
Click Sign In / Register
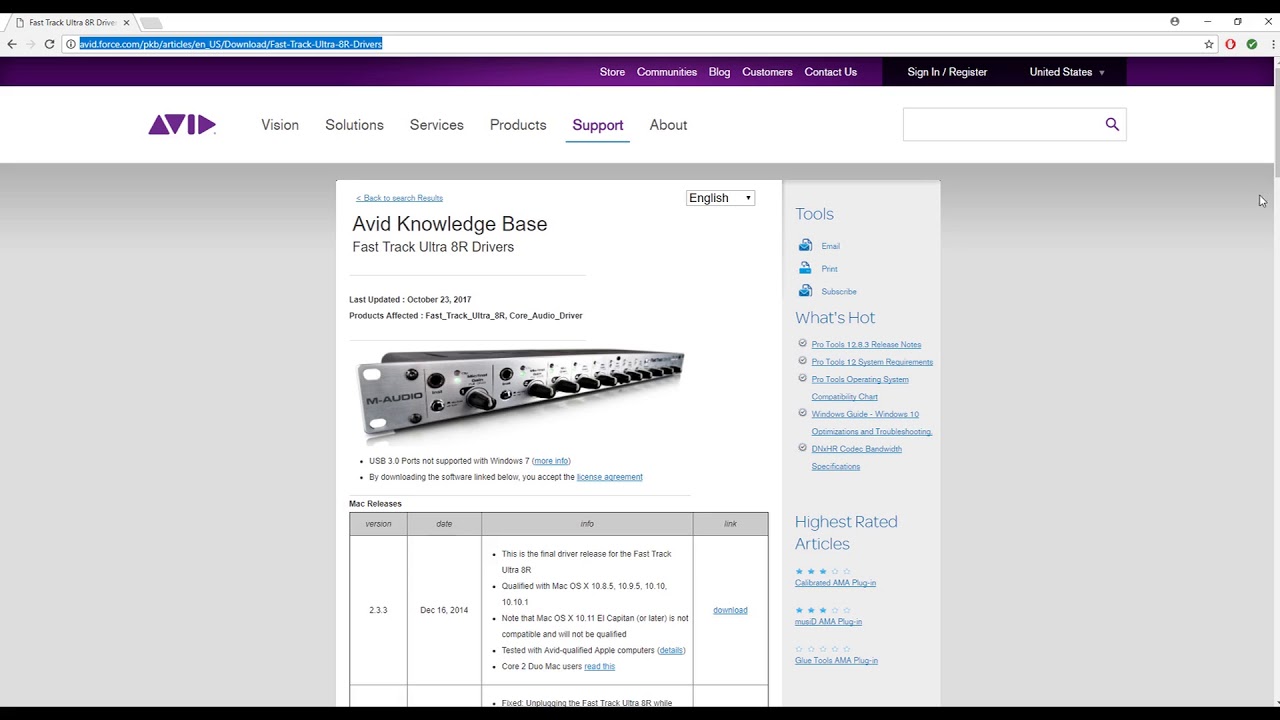coord(947,72)
